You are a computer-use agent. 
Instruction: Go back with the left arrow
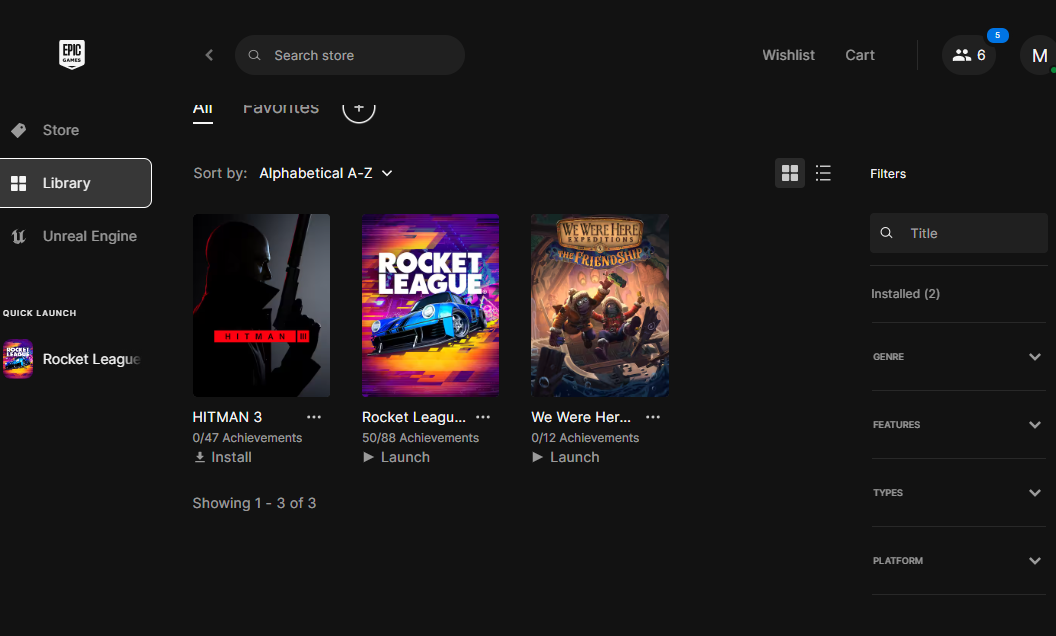209,55
